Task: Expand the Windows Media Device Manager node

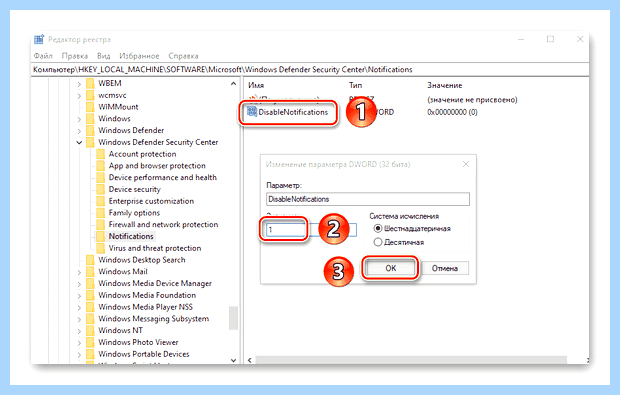Action: 79,284
